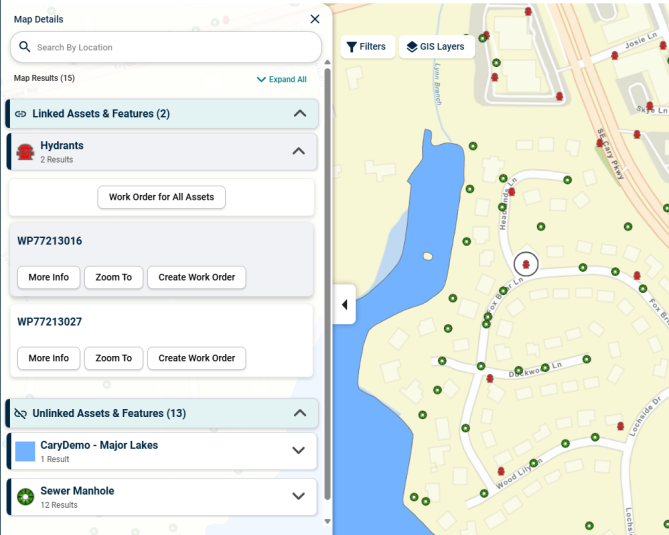Click Work Order for All Assets button
Image resolution: width=669 pixels, height=535 pixels.
coord(161,197)
